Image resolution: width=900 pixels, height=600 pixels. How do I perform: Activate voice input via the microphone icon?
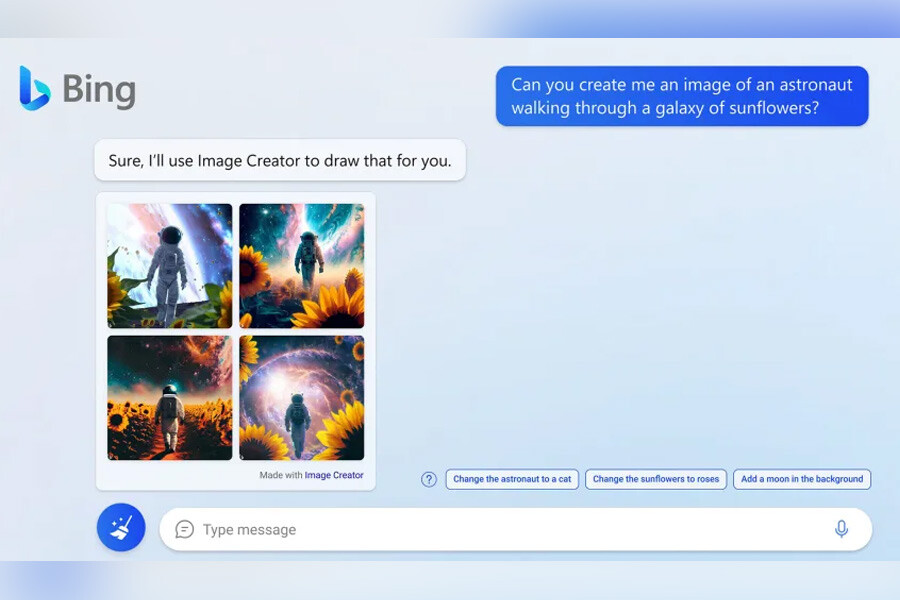pos(843,529)
